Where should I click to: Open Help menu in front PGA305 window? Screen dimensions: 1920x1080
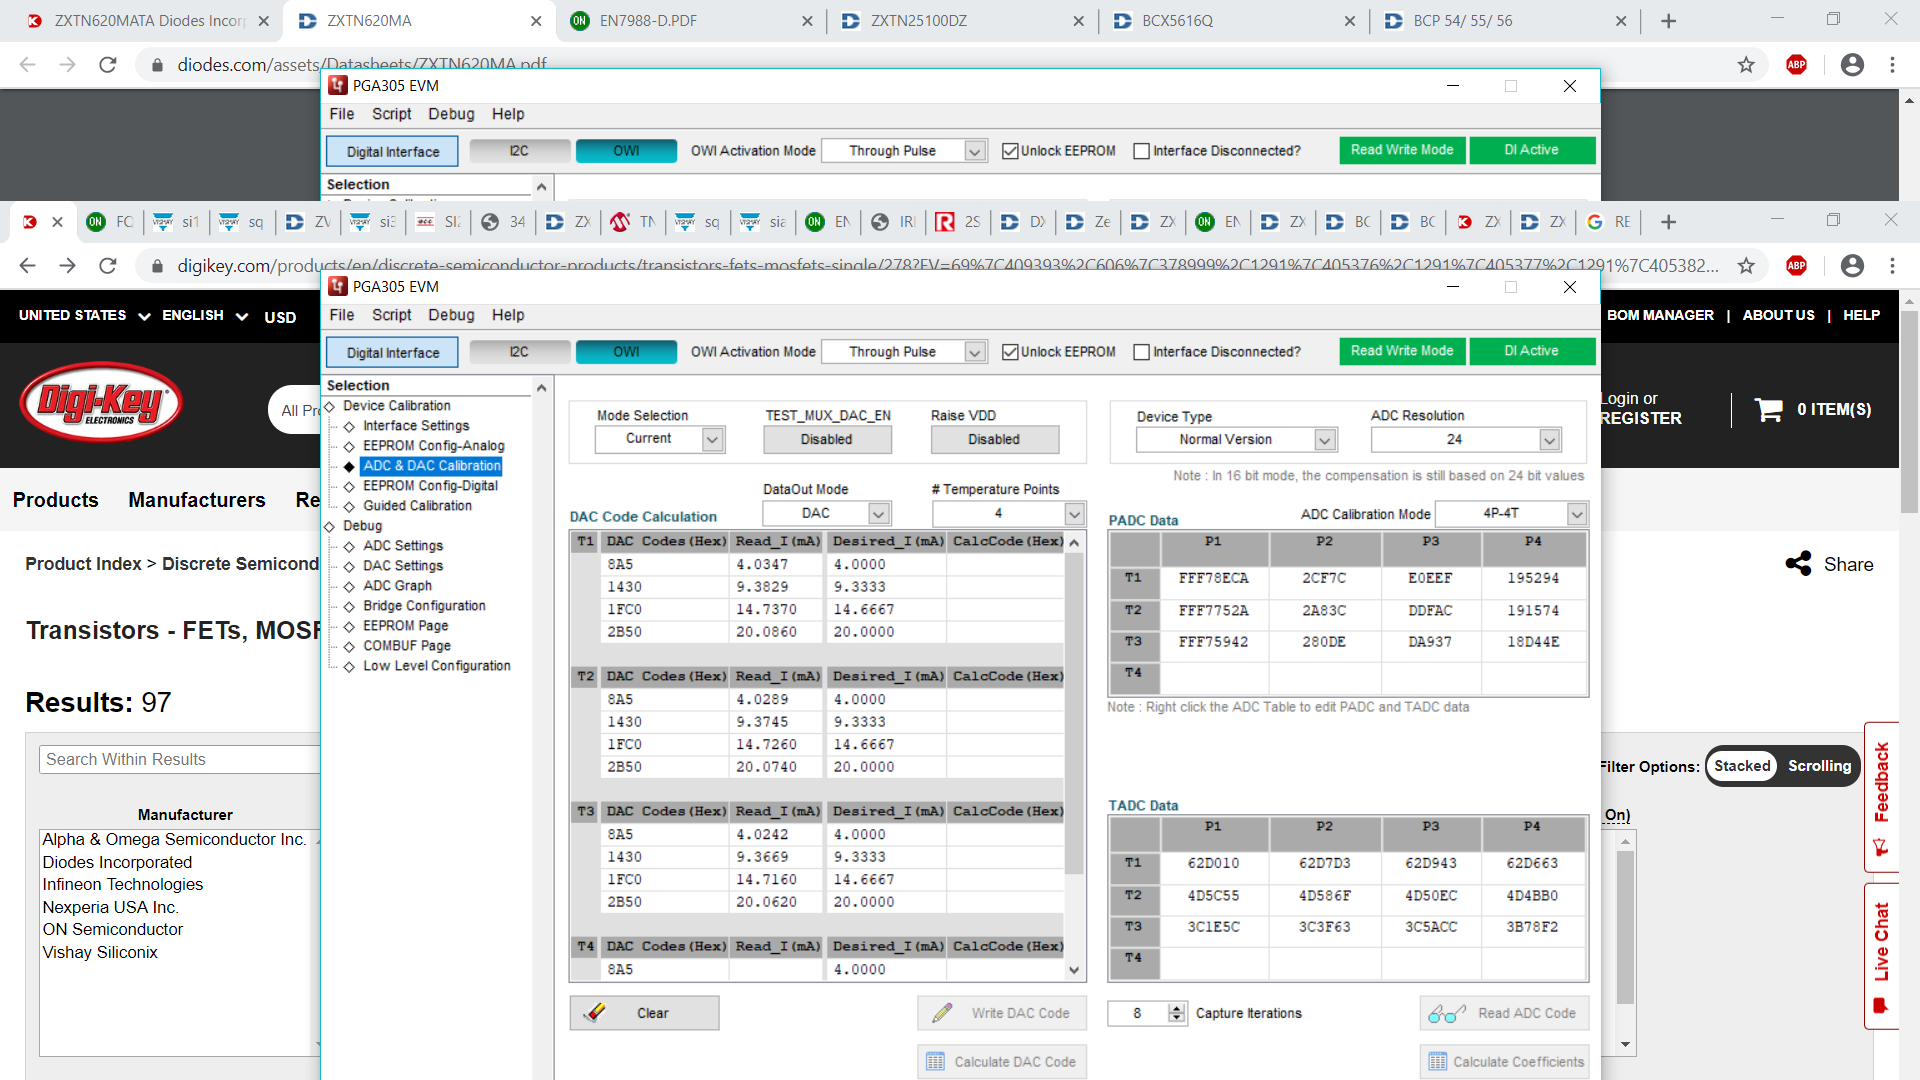508,315
